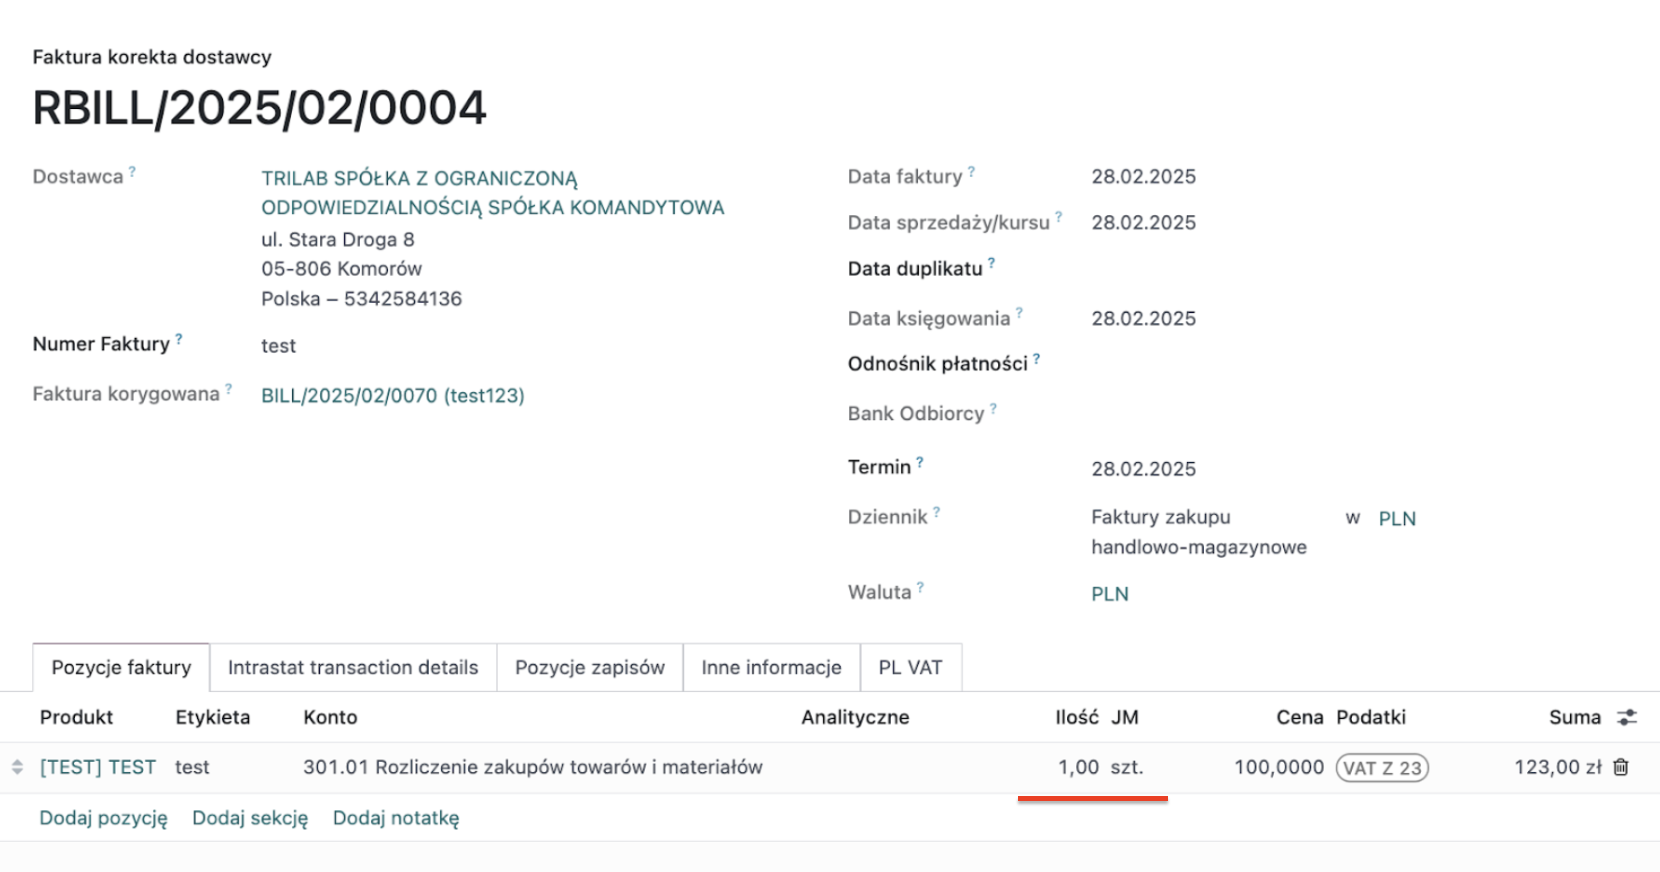Click Dodaj sekcję to add section
1660x872 pixels.
[250, 818]
